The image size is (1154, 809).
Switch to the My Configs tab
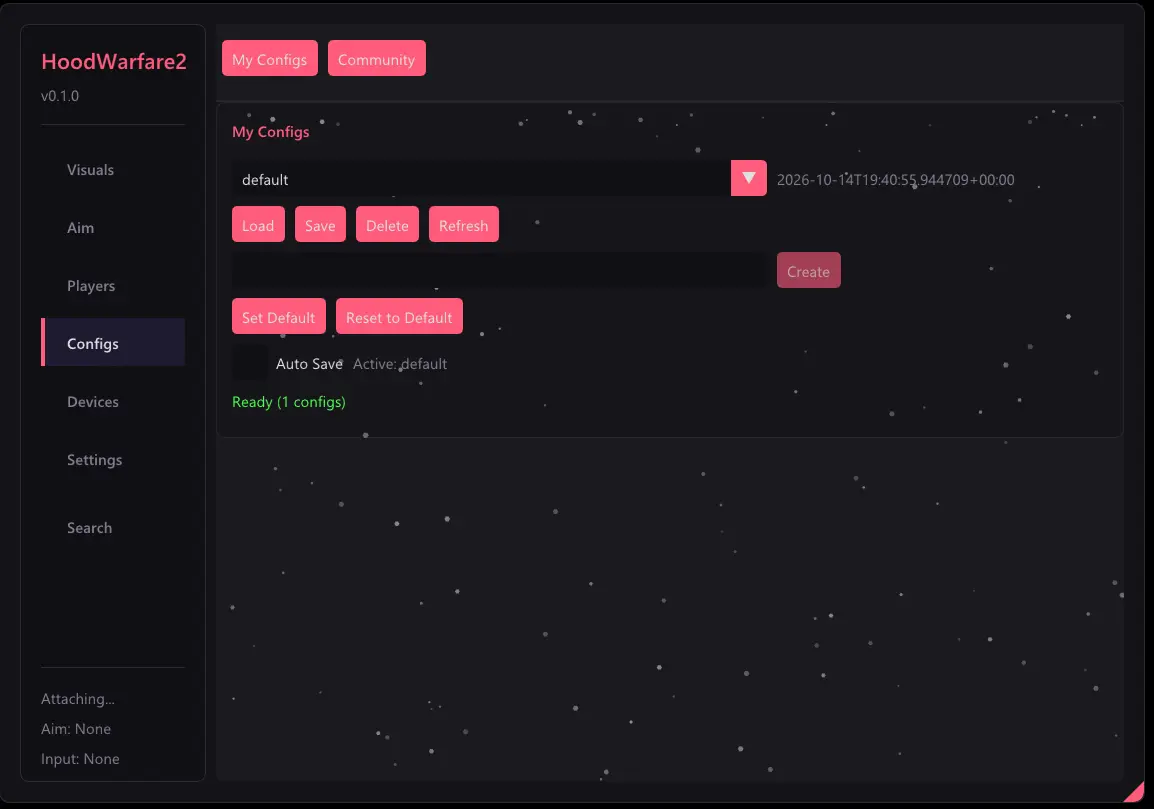pyautogui.click(x=269, y=59)
